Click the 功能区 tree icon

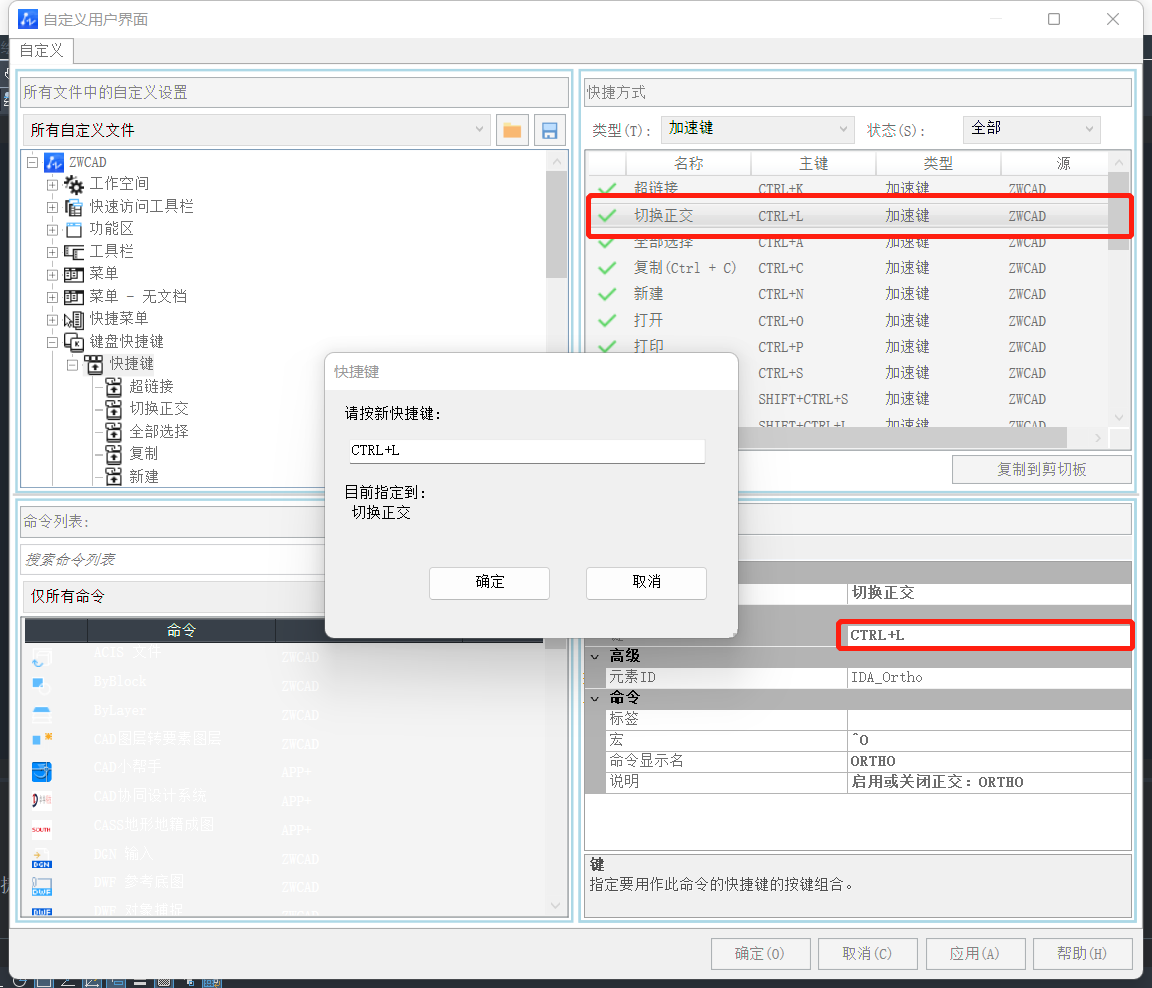pos(73,229)
